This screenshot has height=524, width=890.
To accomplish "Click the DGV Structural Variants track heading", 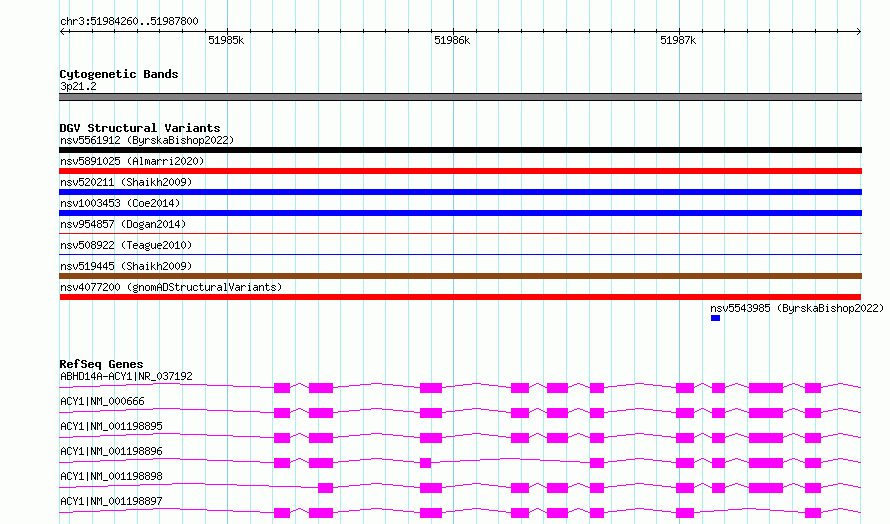I will (x=140, y=128).
